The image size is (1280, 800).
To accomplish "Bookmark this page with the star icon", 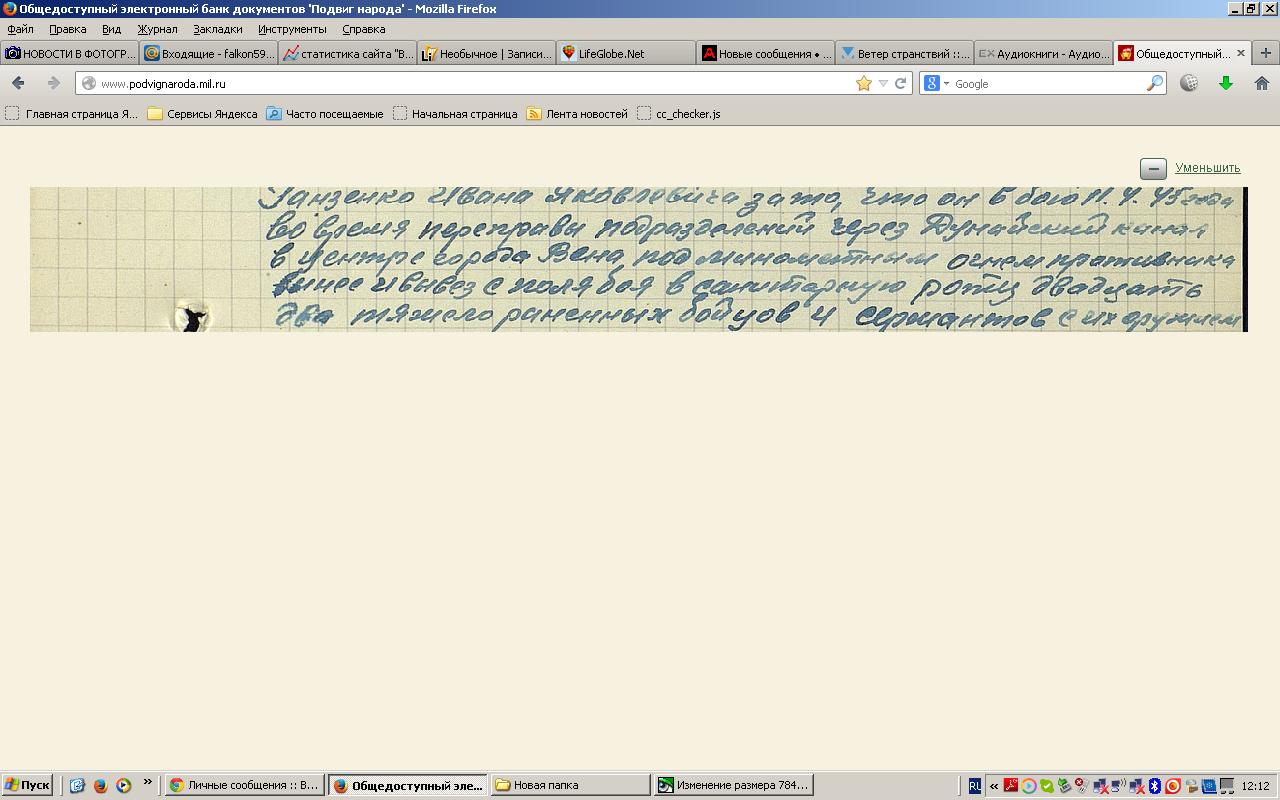I will (864, 84).
